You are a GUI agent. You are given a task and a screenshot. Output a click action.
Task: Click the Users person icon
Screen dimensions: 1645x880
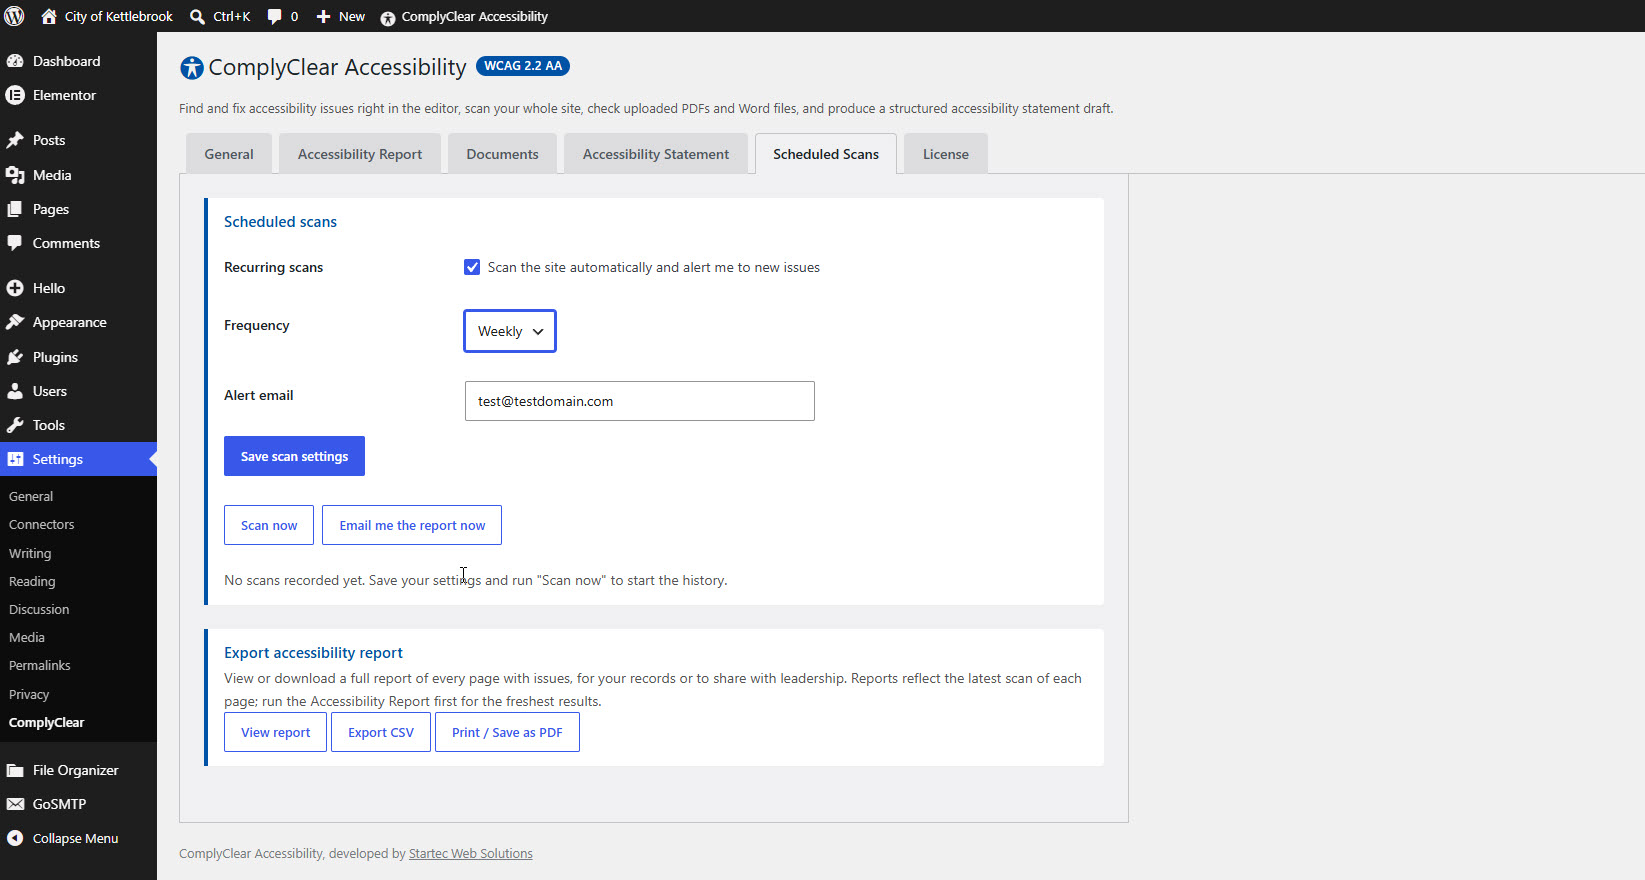[15, 391]
